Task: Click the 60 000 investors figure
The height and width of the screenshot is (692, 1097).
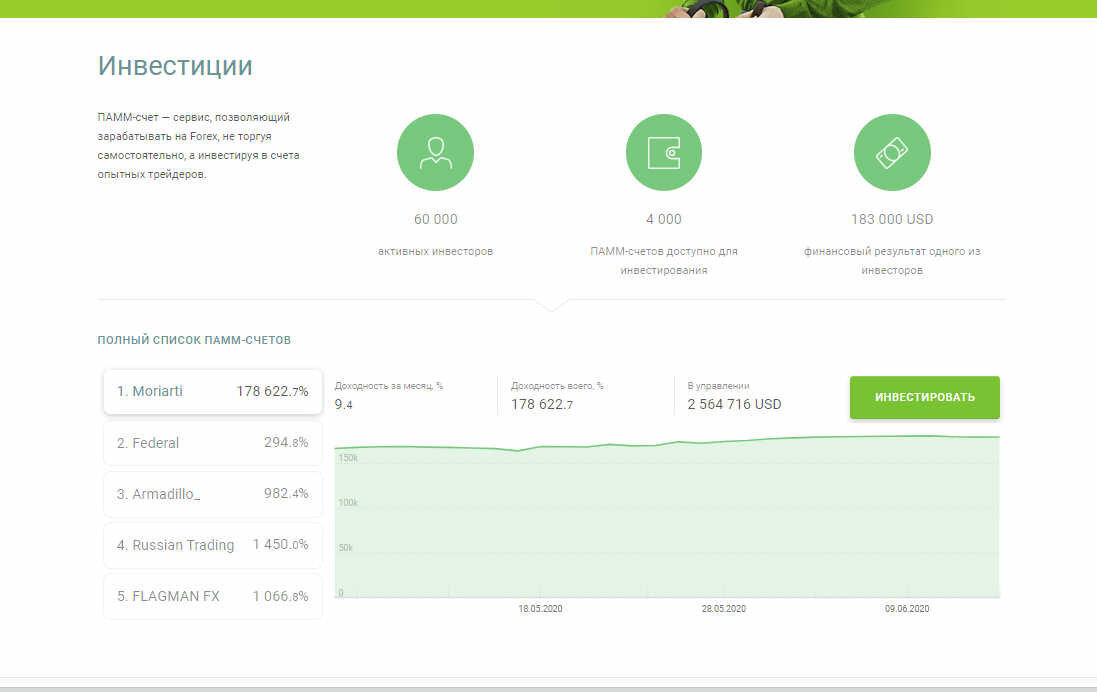Action: point(435,219)
